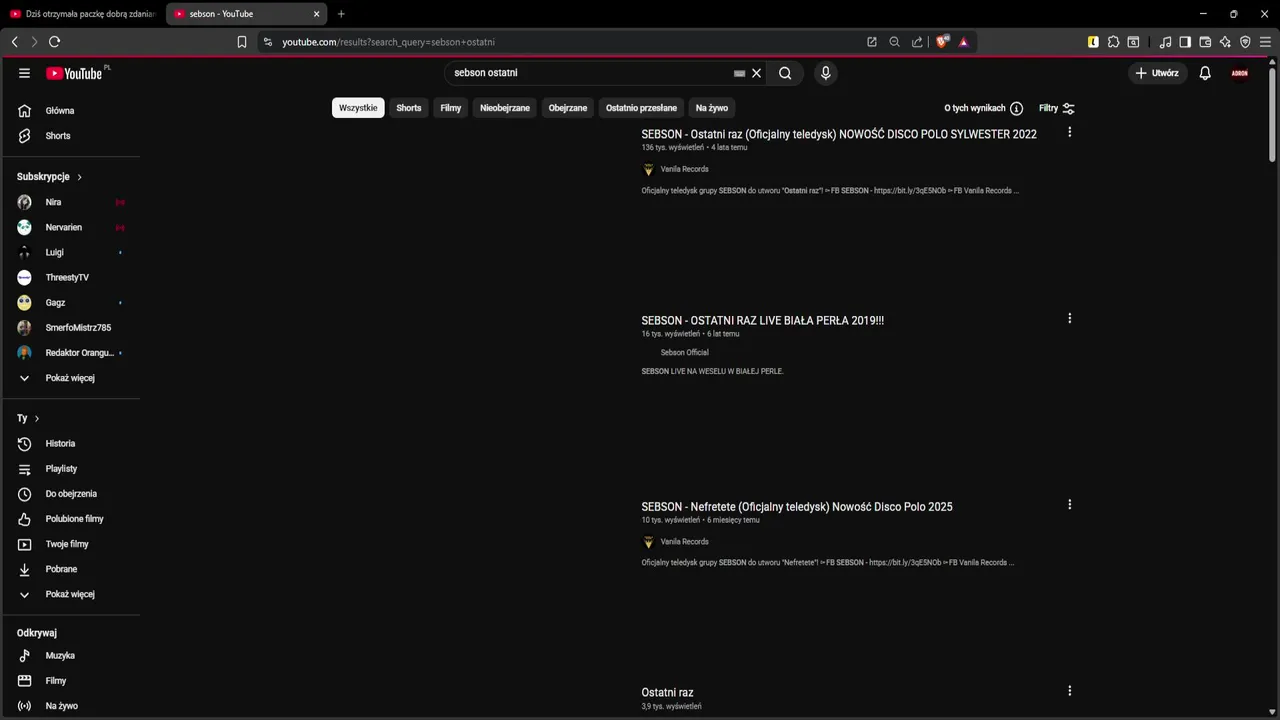Select the Filmy filter chip
The height and width of the screenshot is (720, 1280).
pyautogui.click(x=451, y=108)
